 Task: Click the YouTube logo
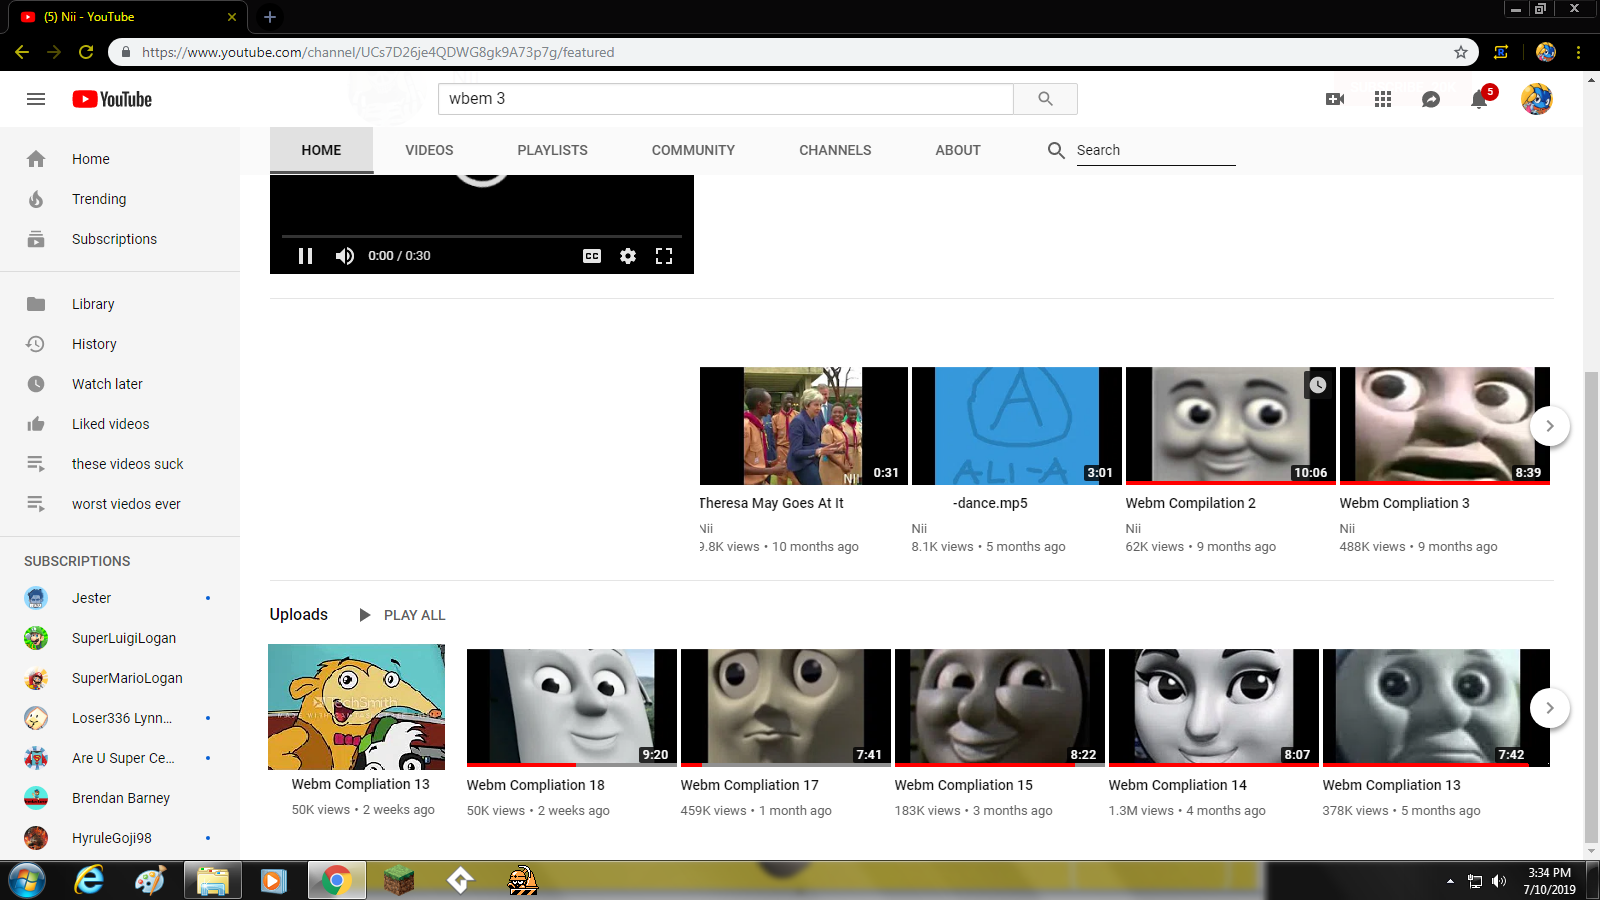(112, 99)
